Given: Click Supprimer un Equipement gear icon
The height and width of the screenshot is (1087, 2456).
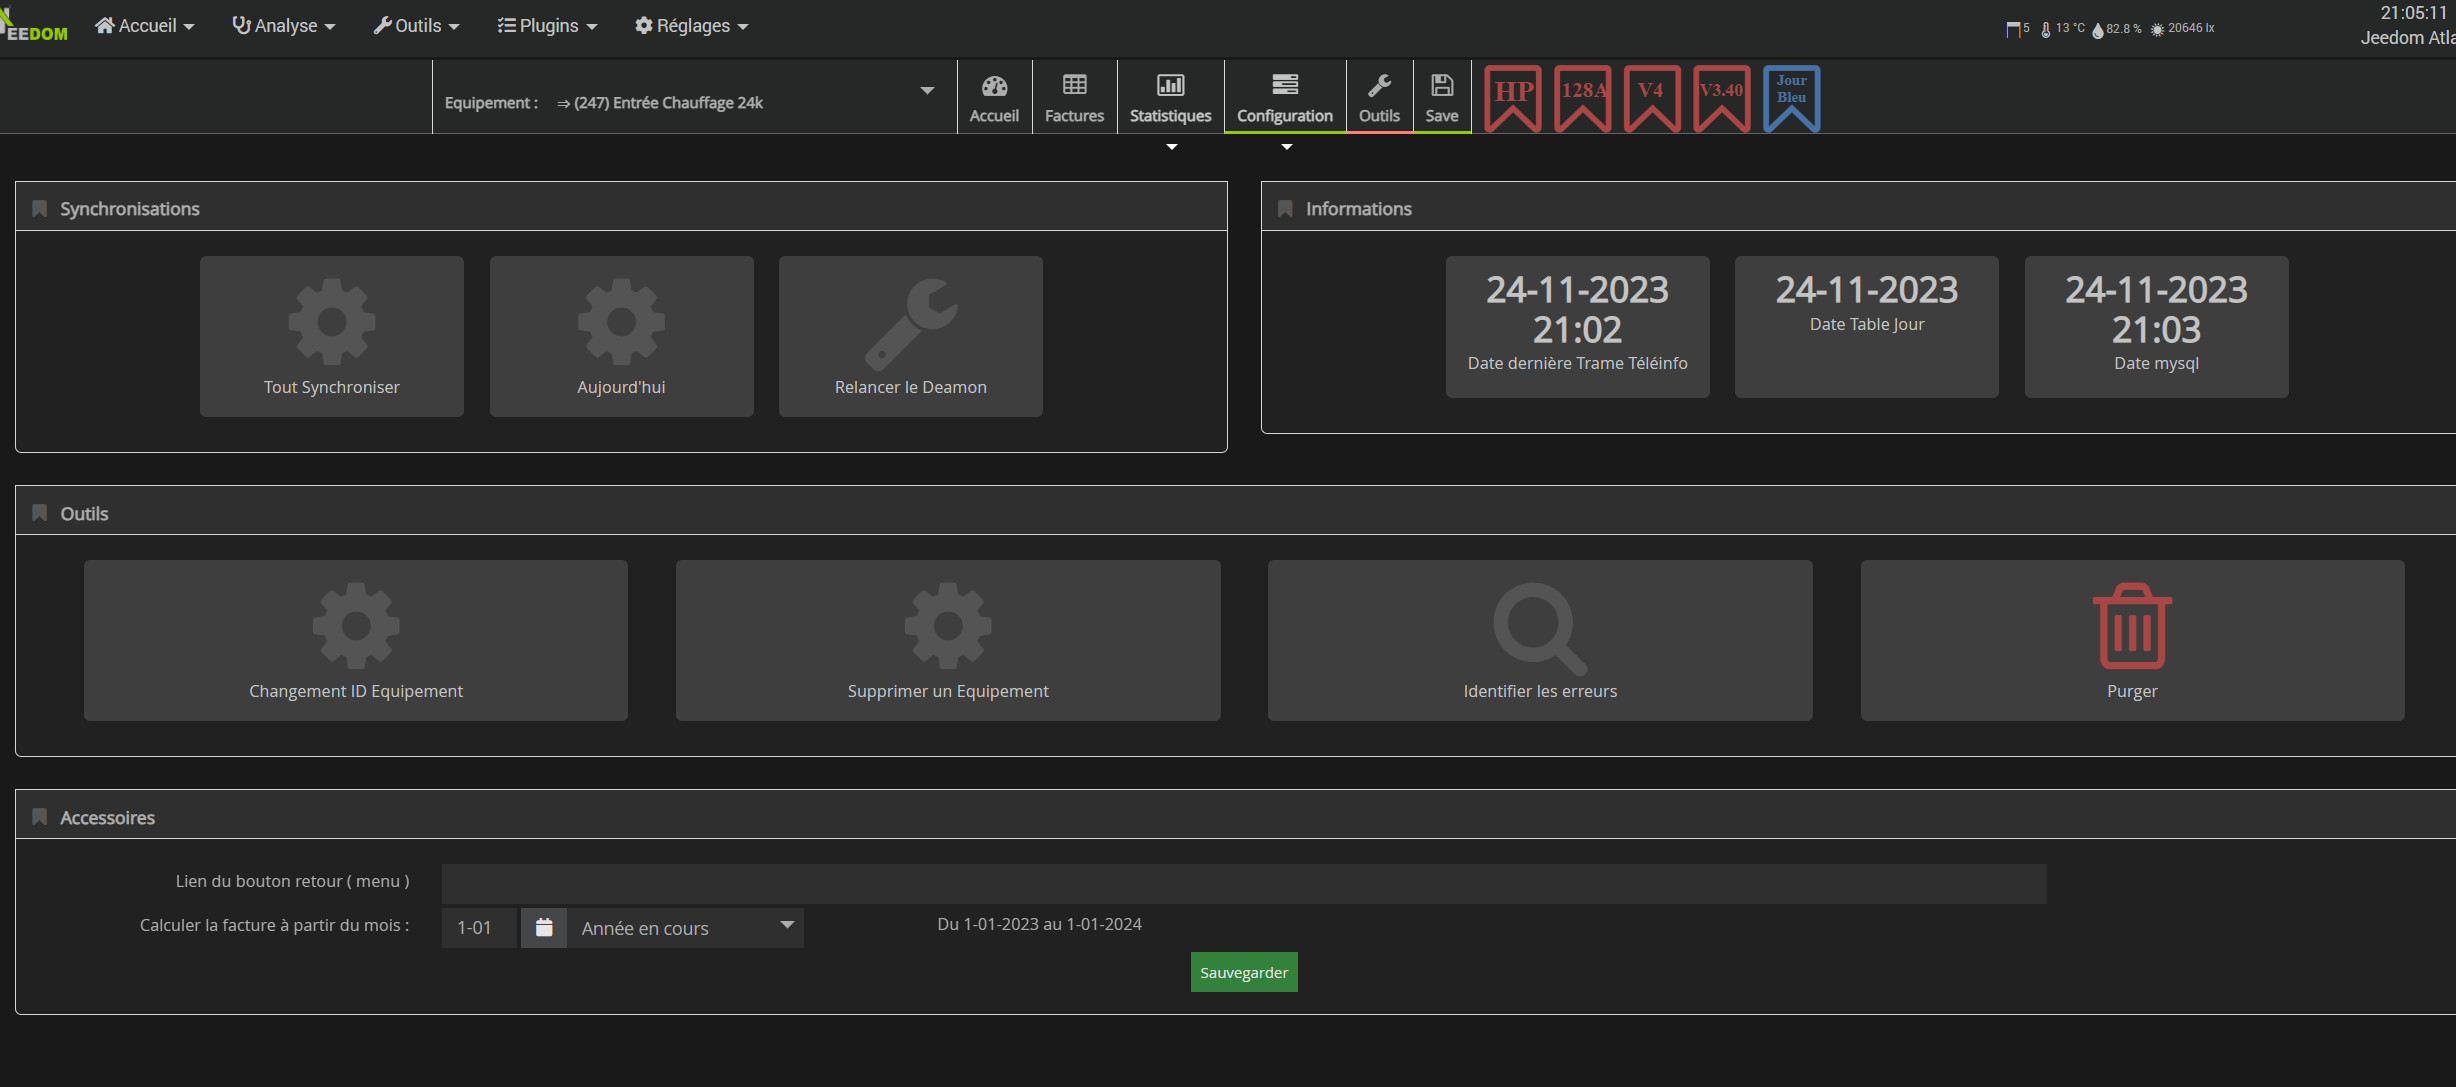Looking at the screenshot, I should pos(948,626).
